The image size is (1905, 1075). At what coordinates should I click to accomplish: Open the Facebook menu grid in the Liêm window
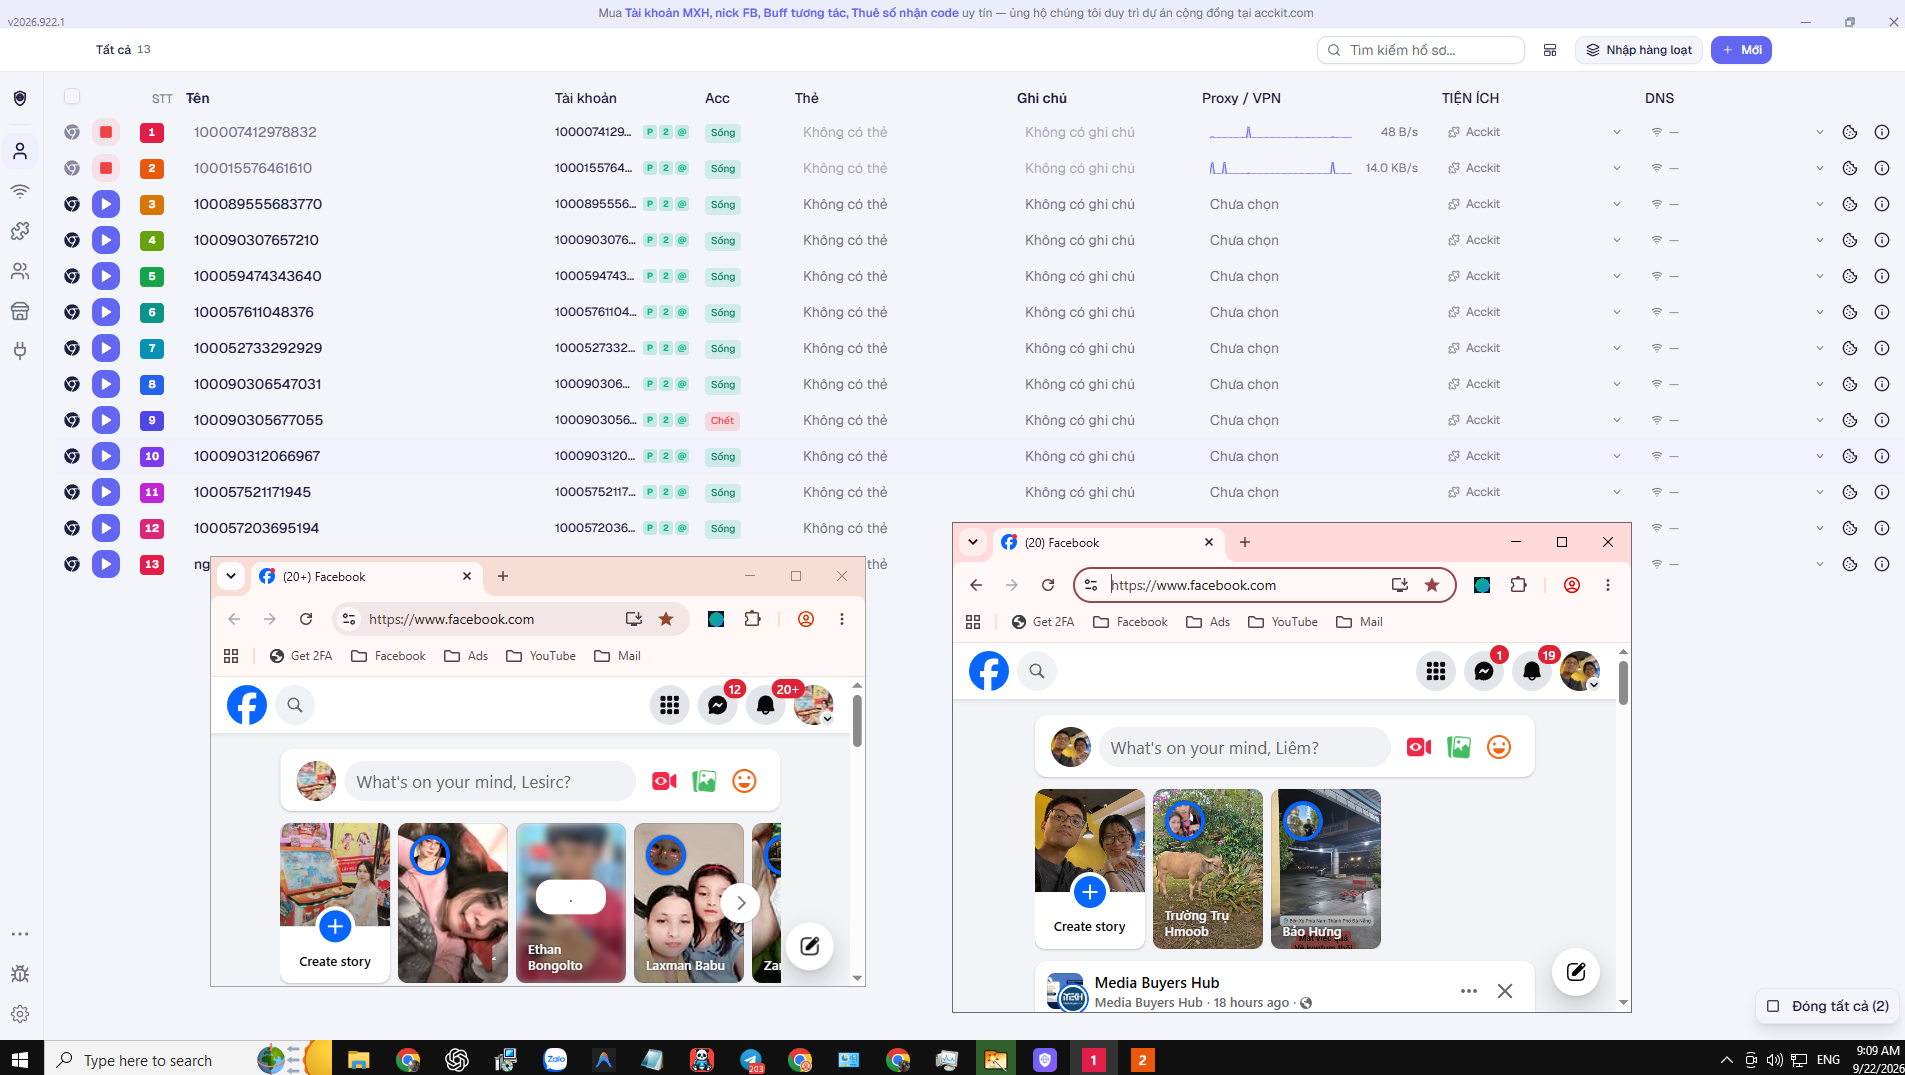(x=1436, y=671)
